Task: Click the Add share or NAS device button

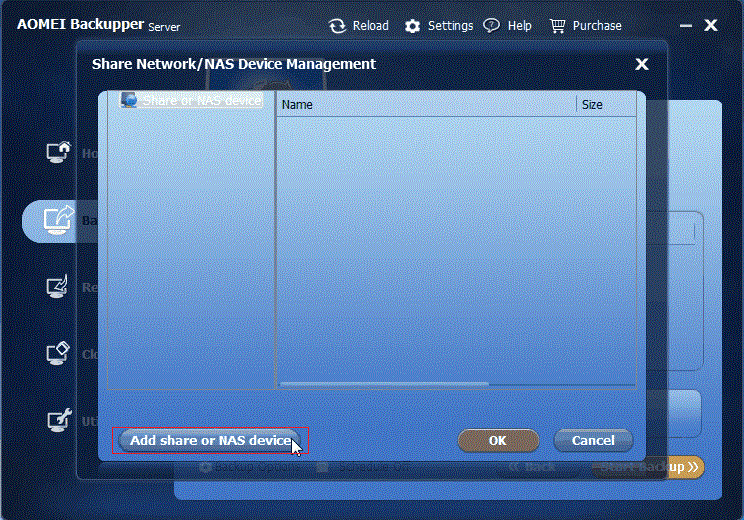Action: coord(209,441)
